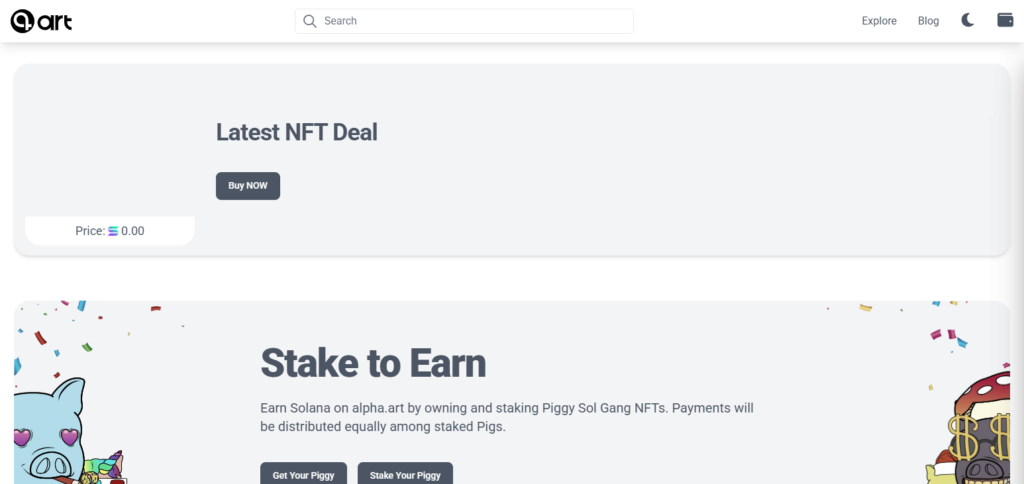Click the Solana icon beside the price

coord(113,231)
